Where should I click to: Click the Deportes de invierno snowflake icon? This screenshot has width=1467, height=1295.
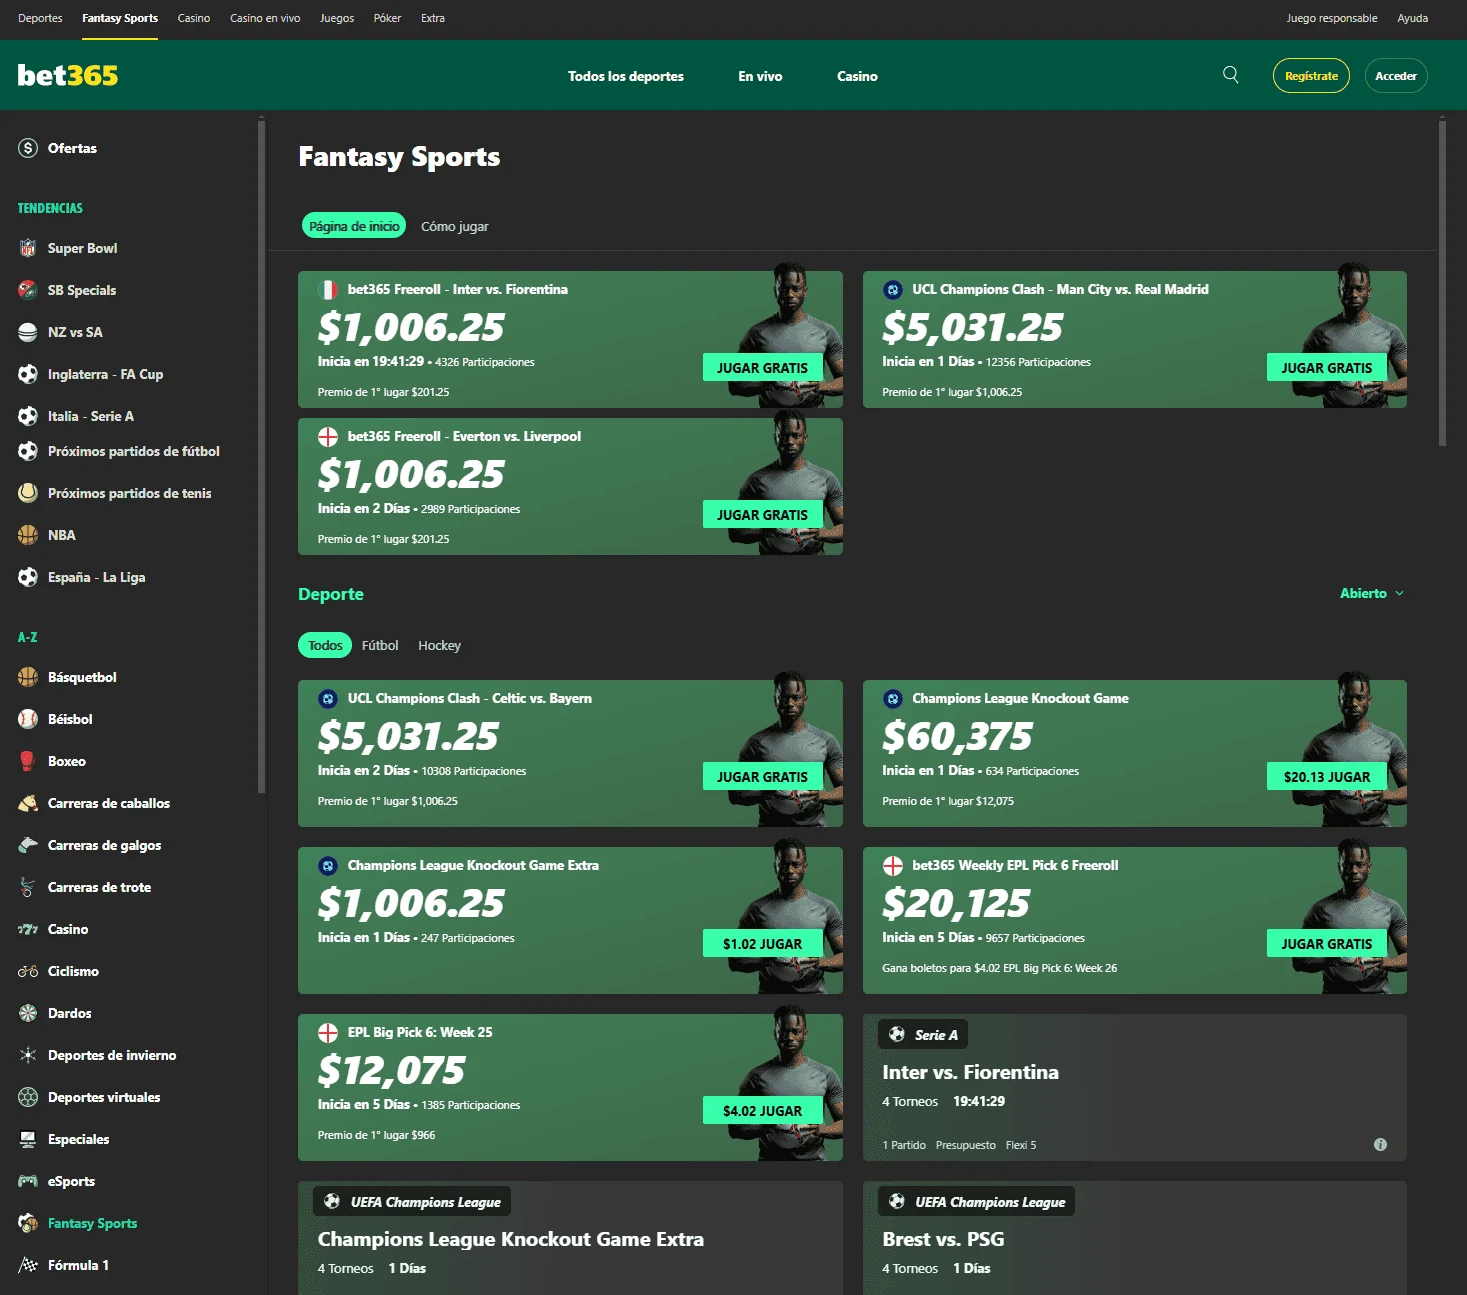coord(28,1055)
